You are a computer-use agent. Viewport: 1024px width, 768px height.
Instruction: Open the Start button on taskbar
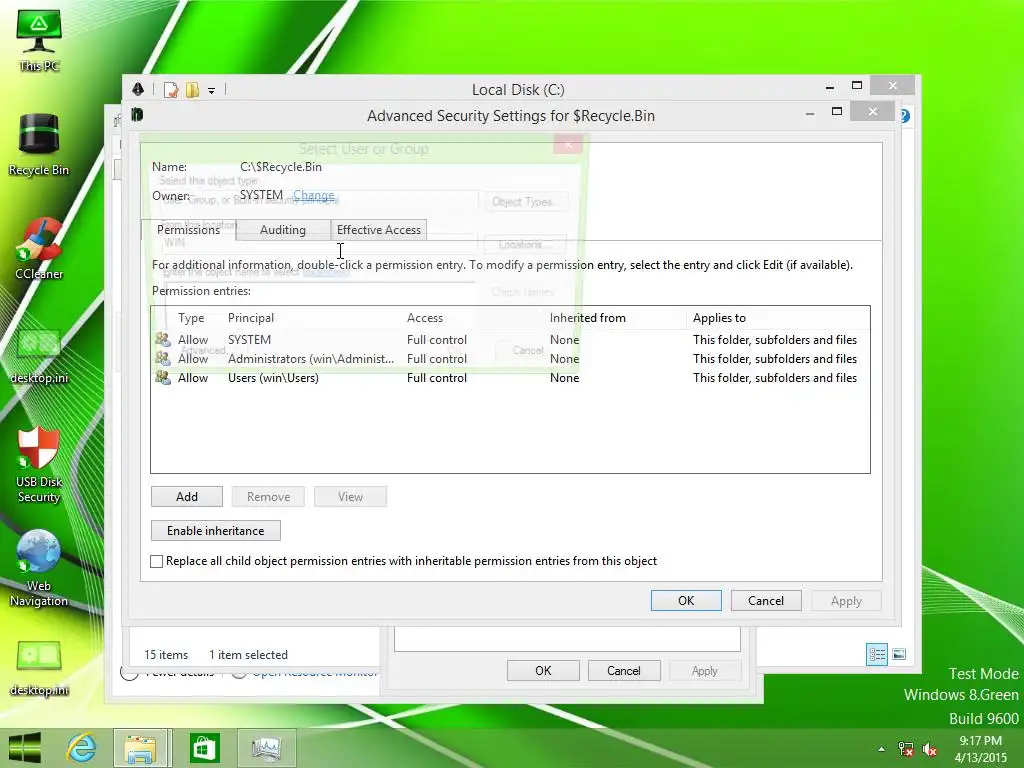(x=25, y=748)
